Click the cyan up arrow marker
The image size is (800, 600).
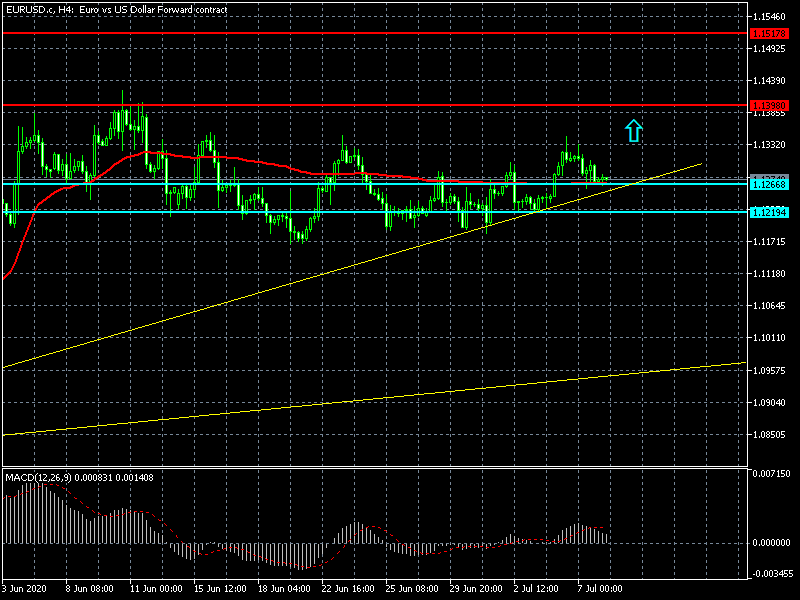click(633, 130)
